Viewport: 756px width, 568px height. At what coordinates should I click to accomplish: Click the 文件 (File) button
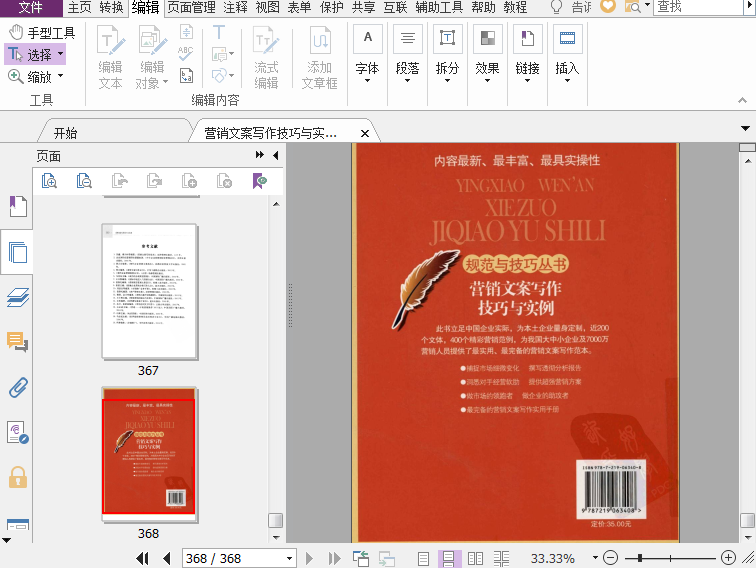pyautogui.click(x=31, y=8)
